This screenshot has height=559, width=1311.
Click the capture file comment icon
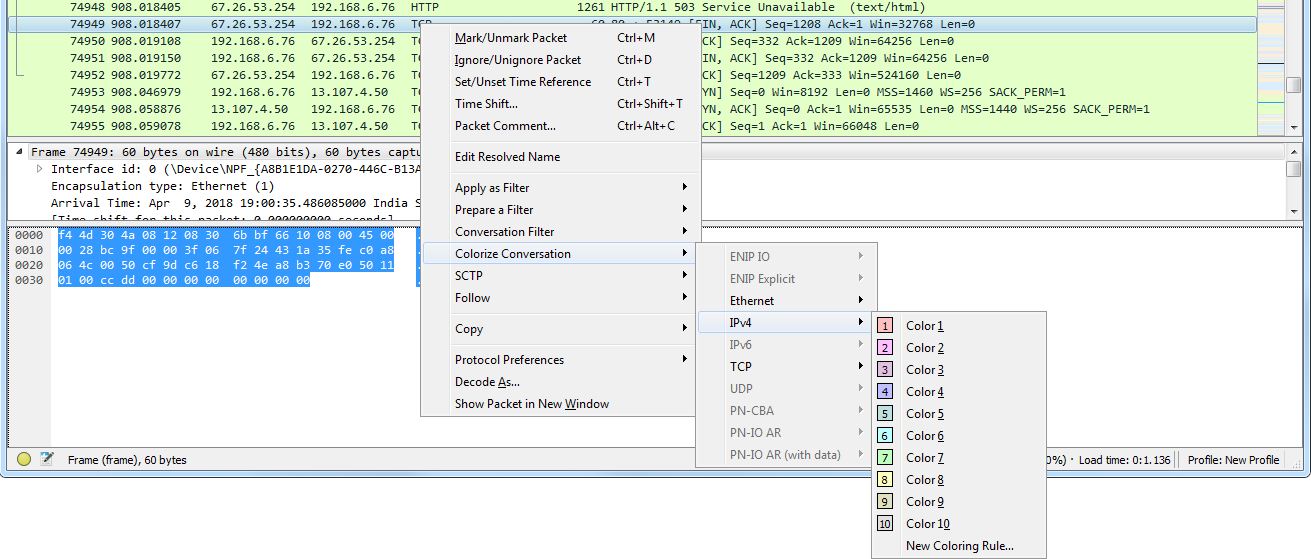point(46,460)
